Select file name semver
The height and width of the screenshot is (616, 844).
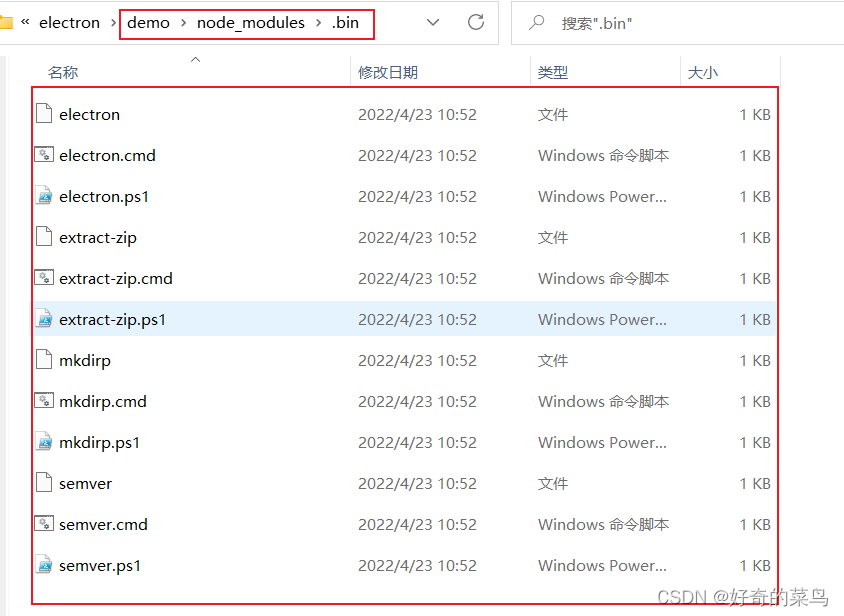[x=86, y=484]
